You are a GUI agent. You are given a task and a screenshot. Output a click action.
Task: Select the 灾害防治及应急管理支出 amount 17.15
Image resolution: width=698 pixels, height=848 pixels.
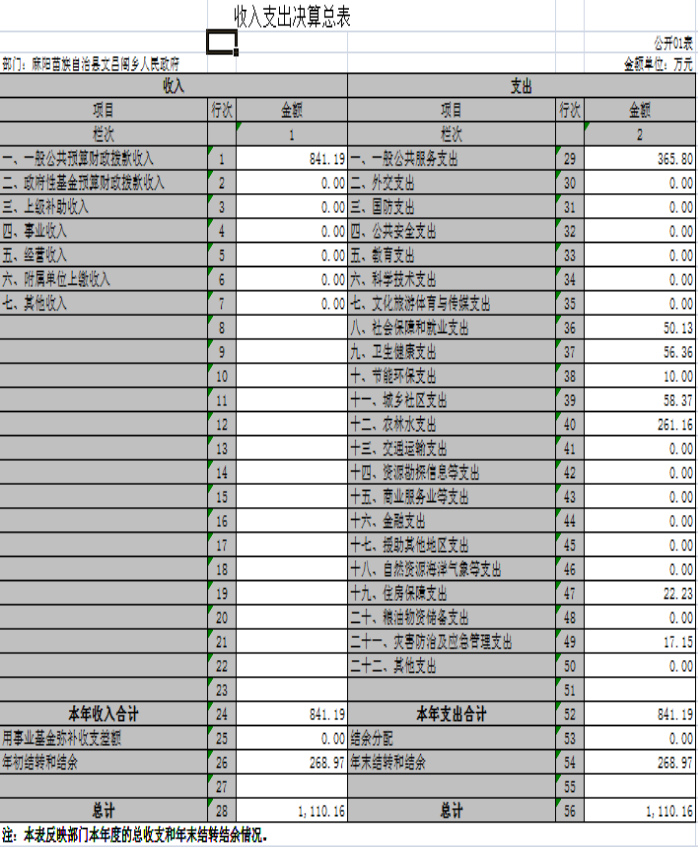coord(640,641)
